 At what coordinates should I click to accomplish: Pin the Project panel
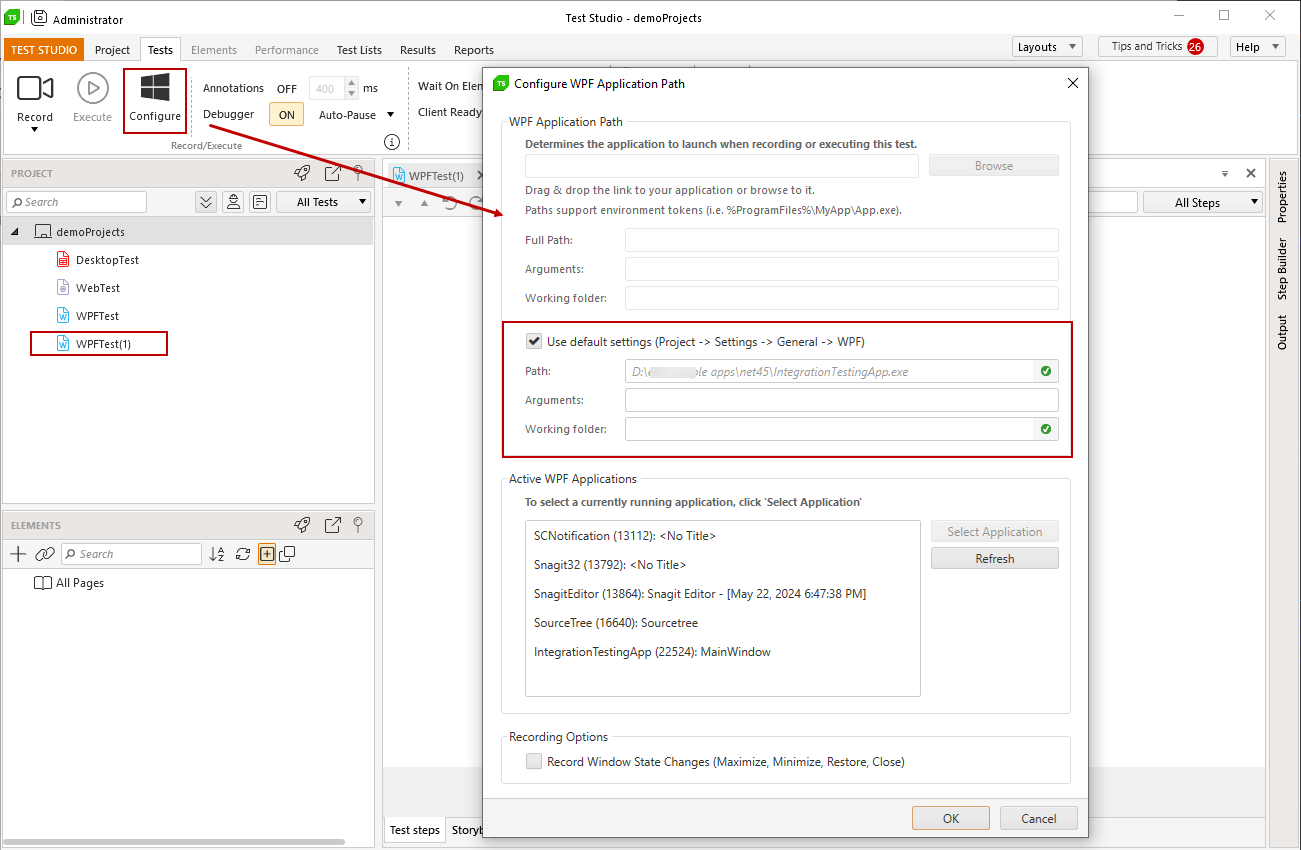pos(358,173)
